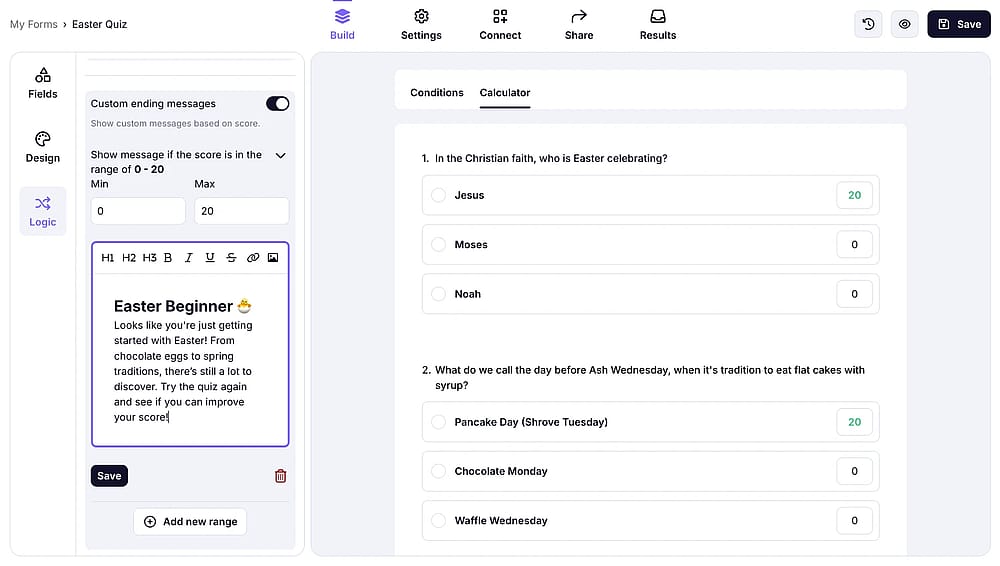Edit the score value for Noah
Screen dimensions: 1000x566
854,294
